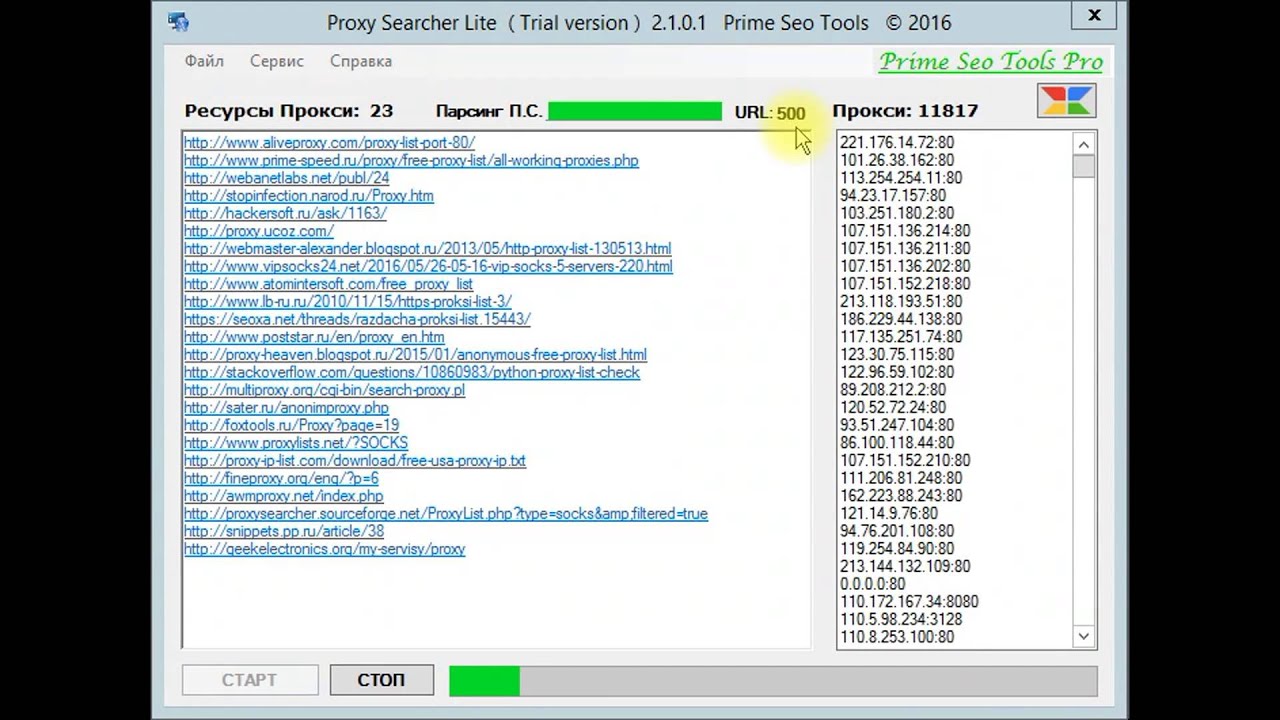Click the proxy list scrollbar thumb
Screen dimensions: 1280x720
pos(1084,166)
